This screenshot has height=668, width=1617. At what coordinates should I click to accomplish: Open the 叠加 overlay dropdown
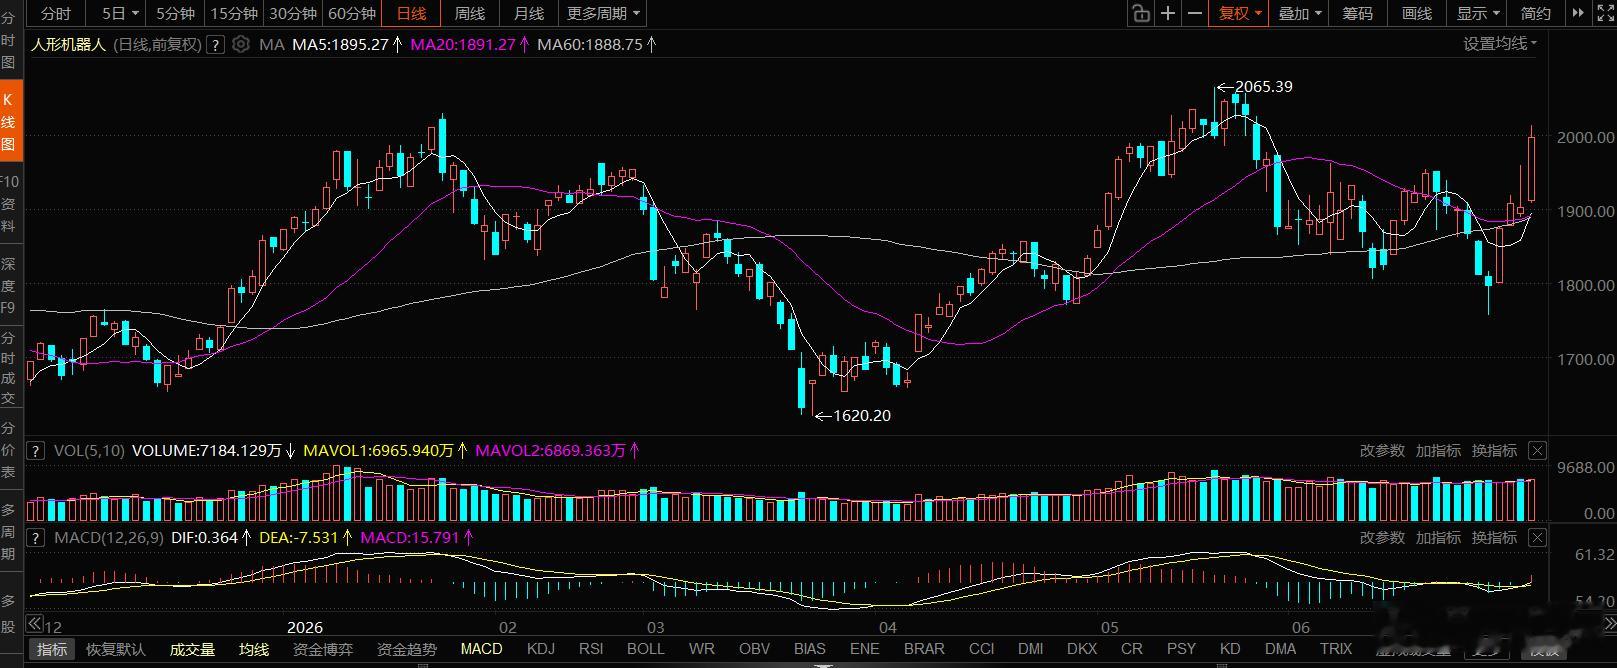point(1300,13)
